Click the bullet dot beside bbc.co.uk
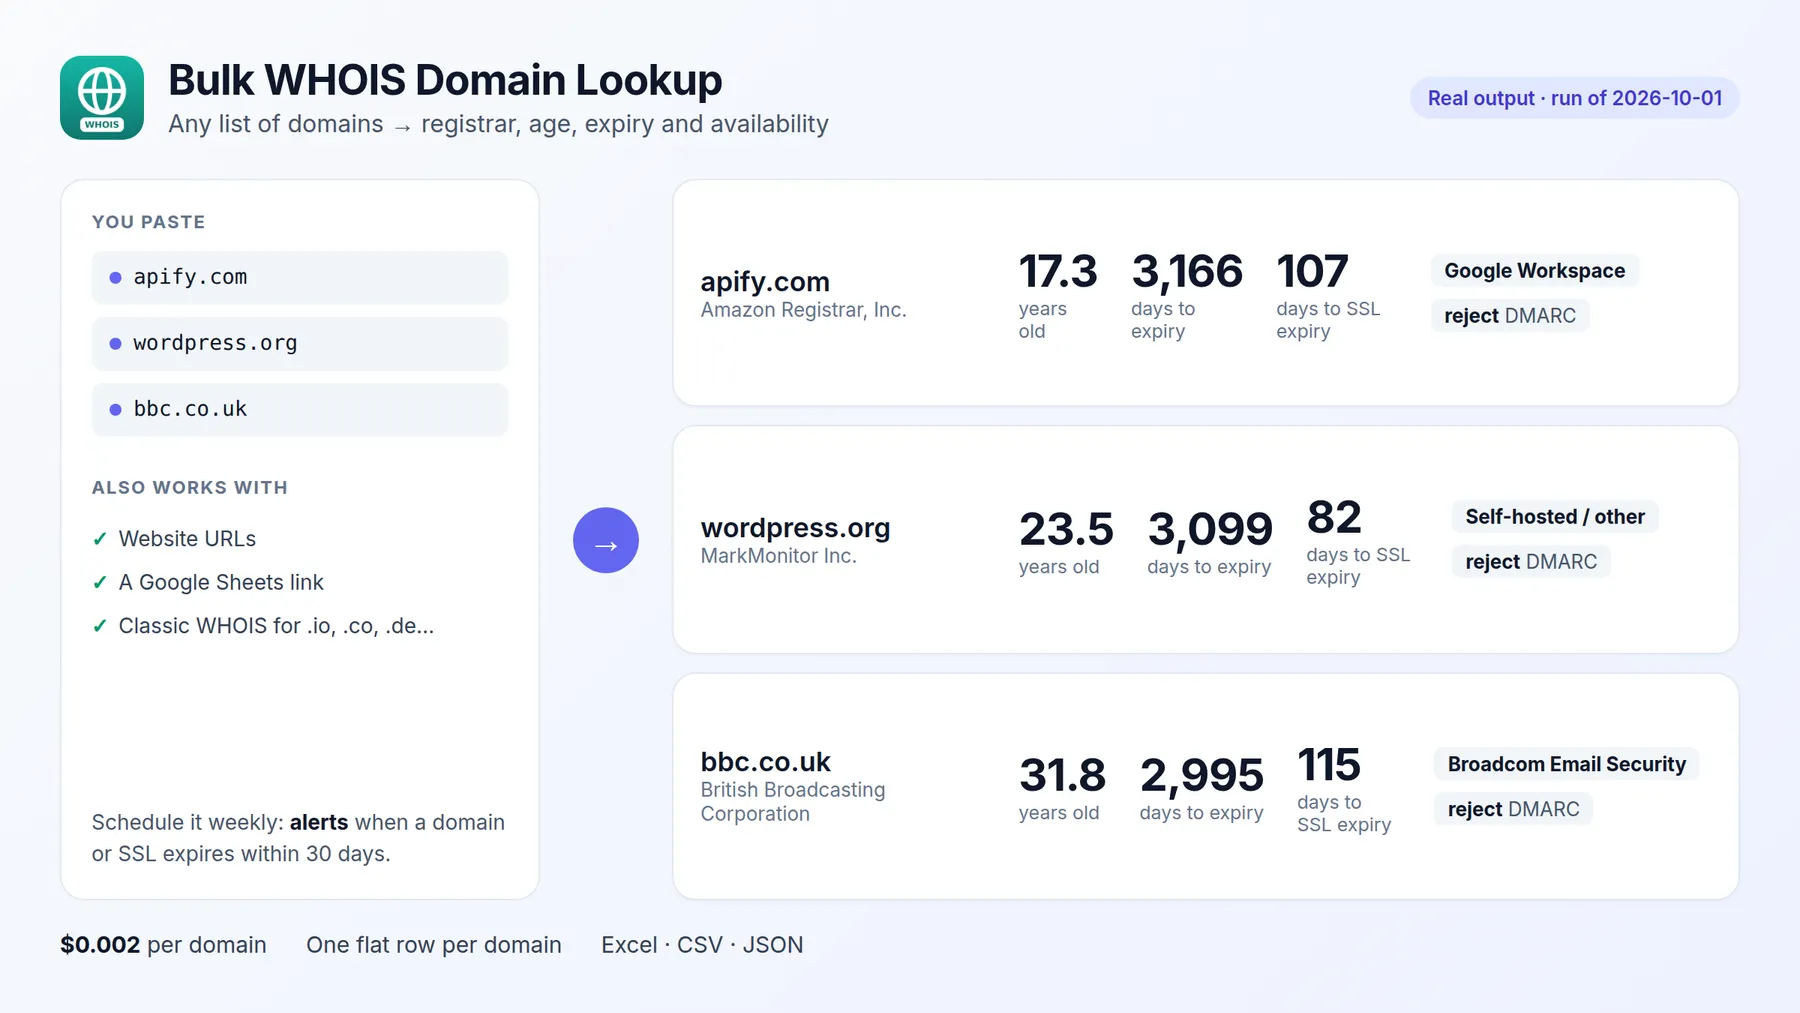This screenshot has height=1013, width=1800. (115, 410)
